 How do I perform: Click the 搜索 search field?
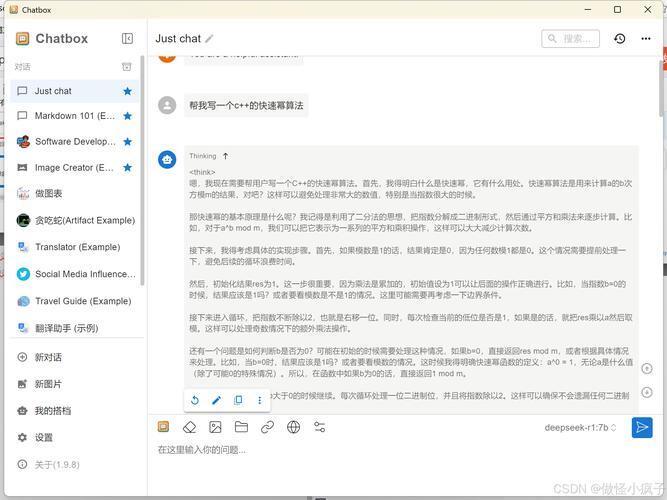coord(570,39)
